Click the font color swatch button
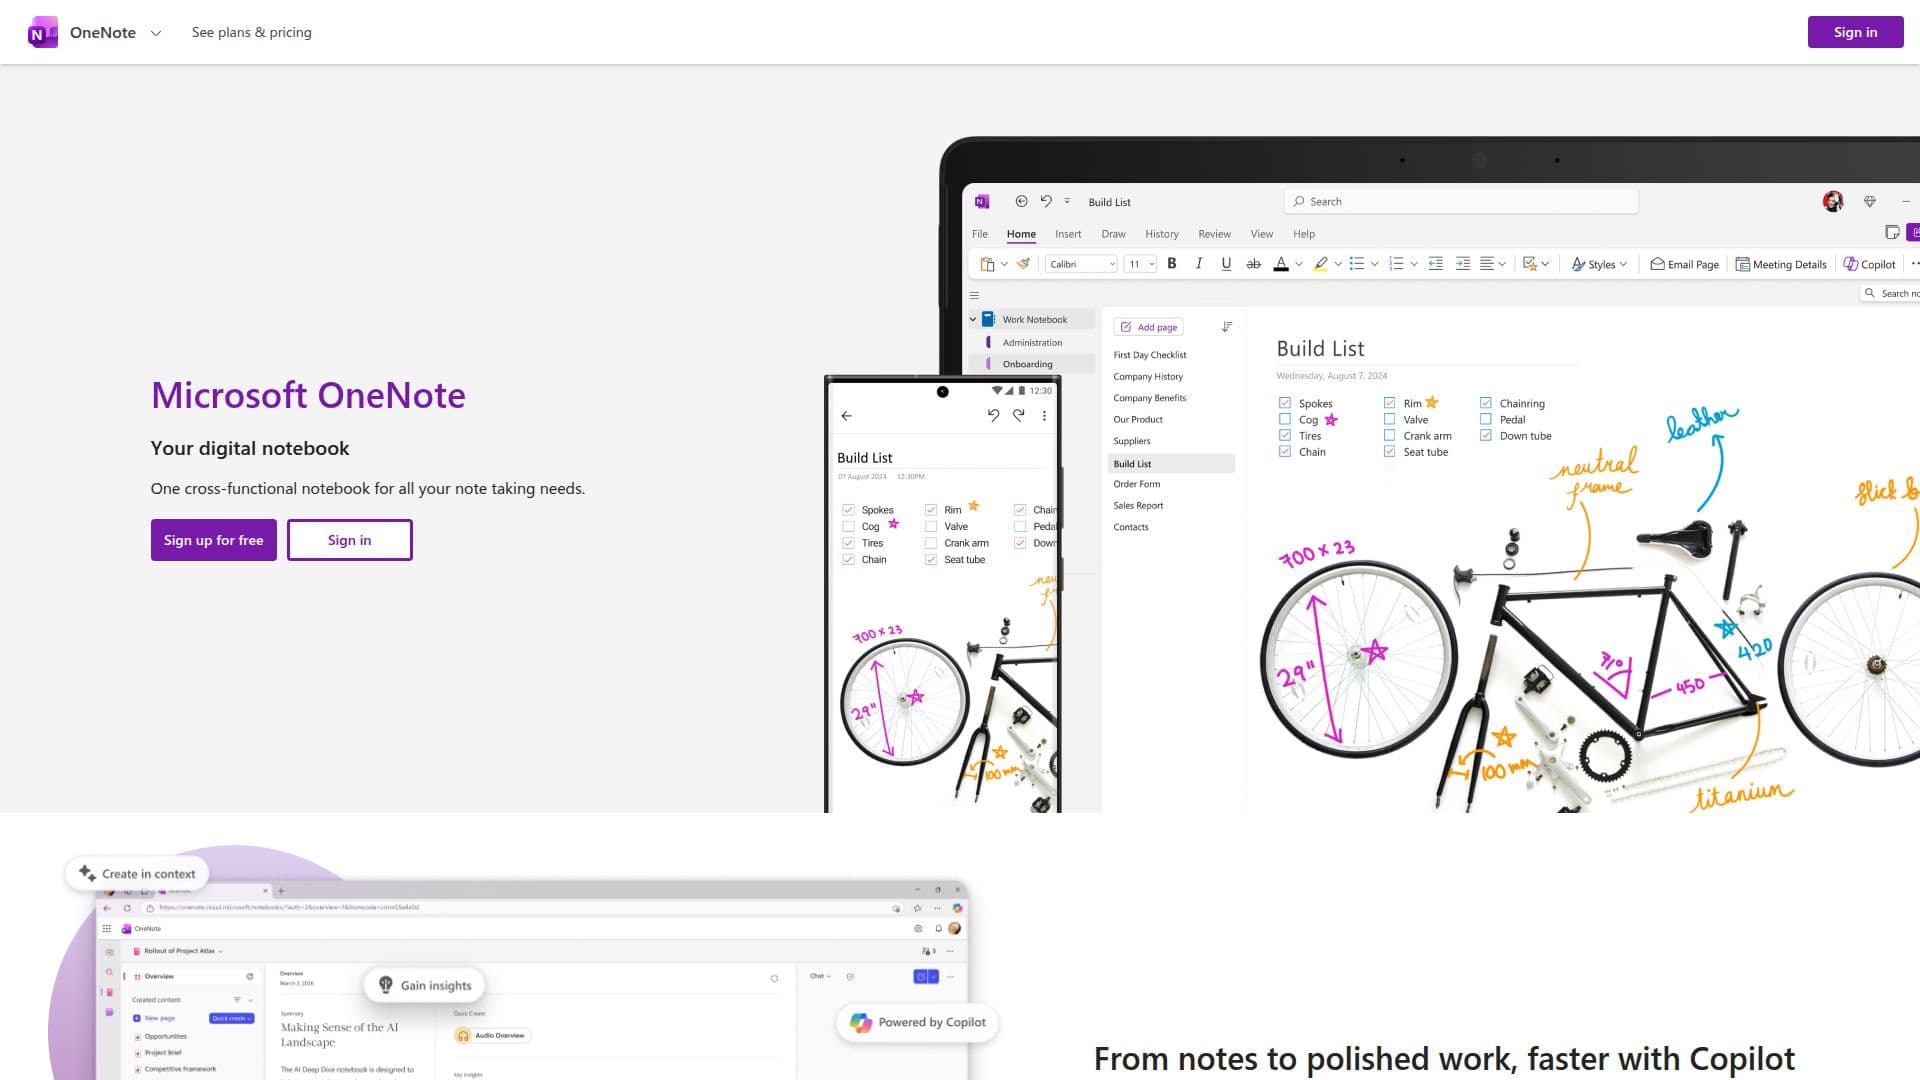The width and height of the screenshot is (1920, 1080). (1281, 264)
